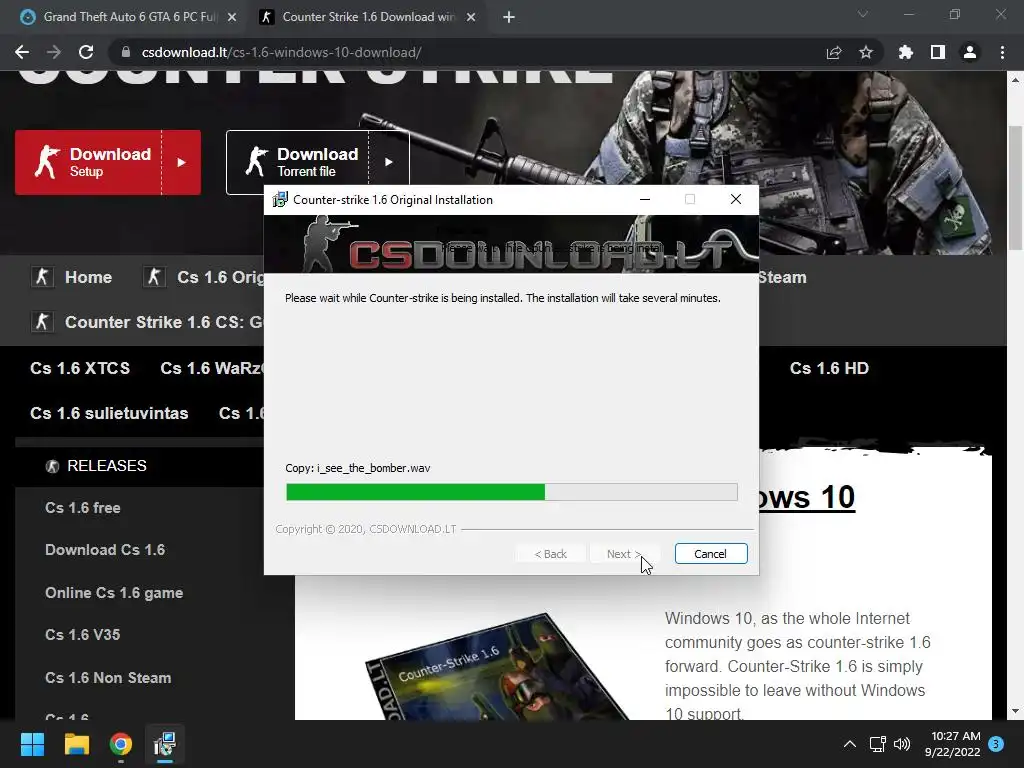Close the Grand Theft Auto 6 tab

[232, 17]
